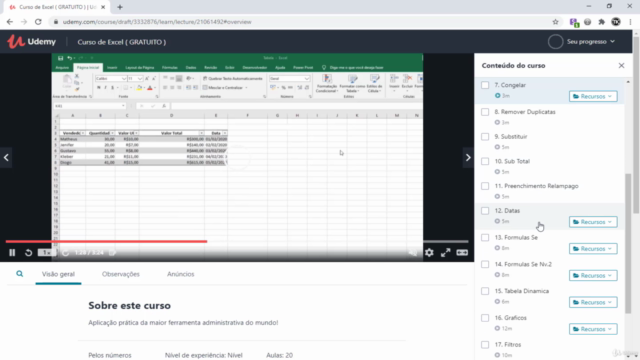Open a new browser tab
640x360 pixels.
point(120,7)
